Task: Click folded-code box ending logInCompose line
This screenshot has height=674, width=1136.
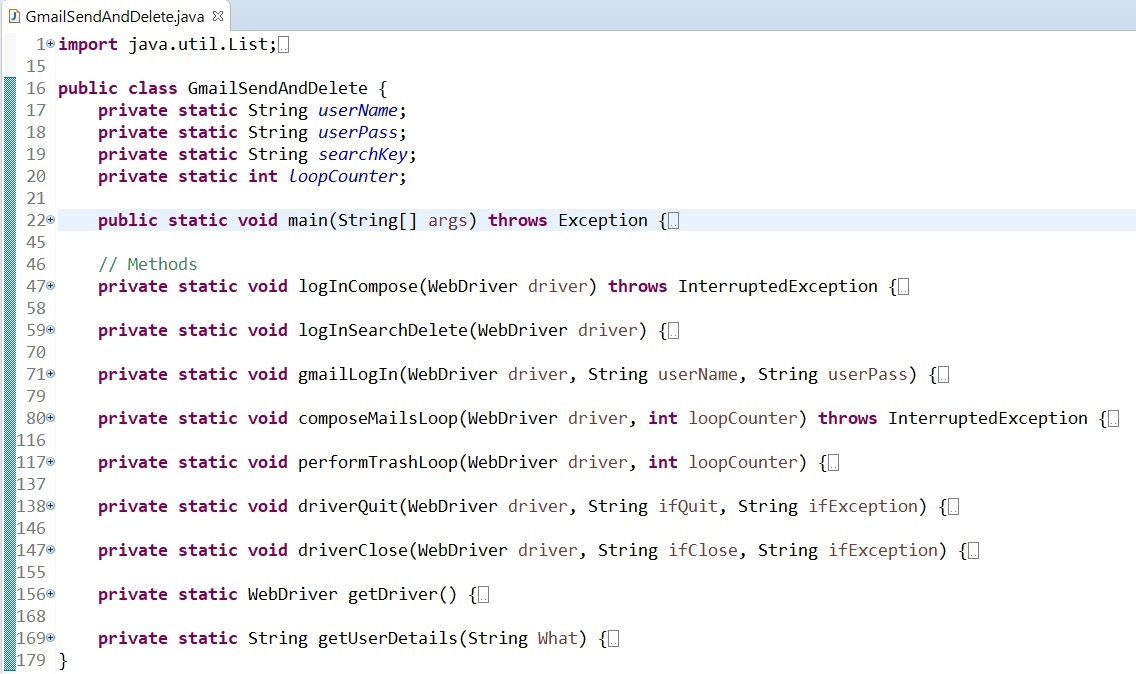Action: (x=903, y=287)
